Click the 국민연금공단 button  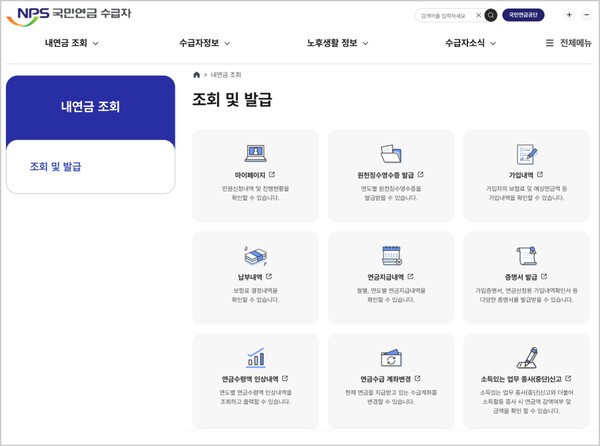[x=523, y=15]
